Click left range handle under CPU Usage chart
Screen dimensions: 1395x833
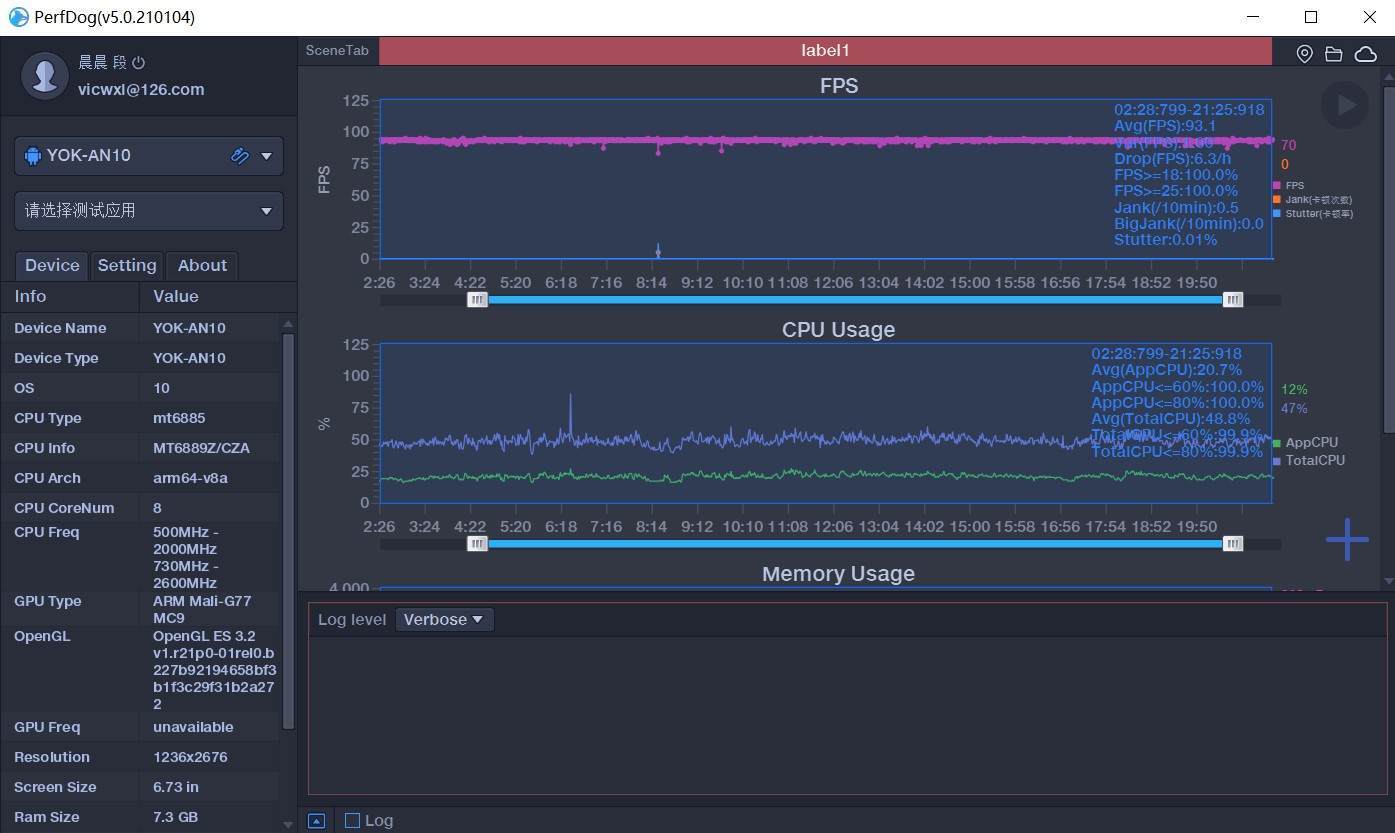(478, 544)
